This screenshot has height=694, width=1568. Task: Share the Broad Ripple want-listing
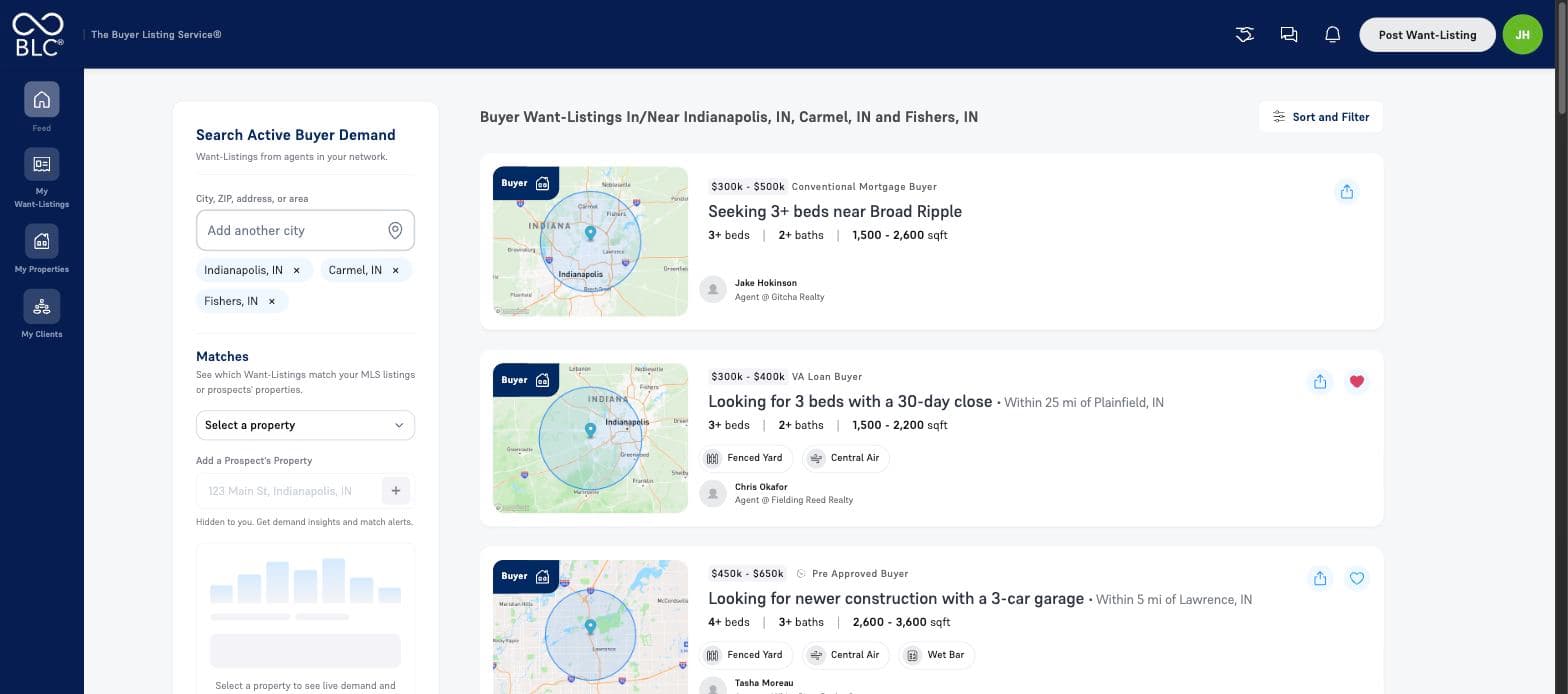1347,191
